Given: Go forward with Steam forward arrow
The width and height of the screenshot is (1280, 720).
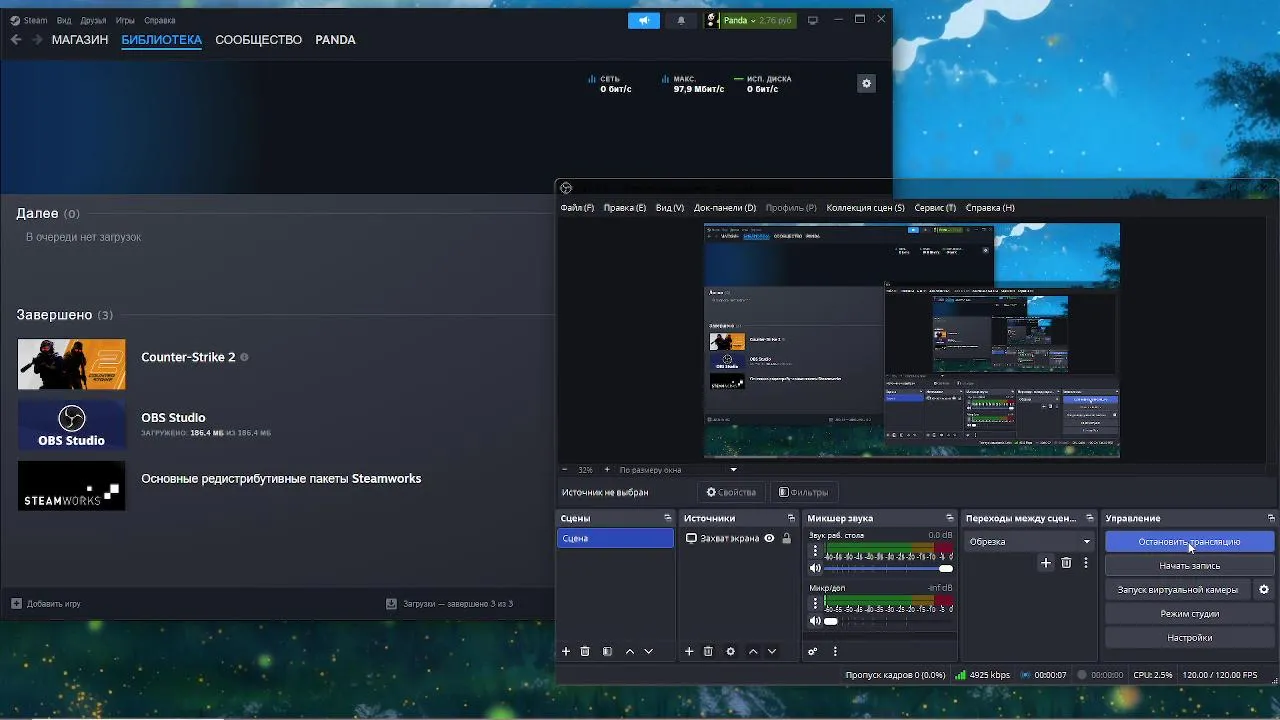Looking at the screenshot, I should point(37,40).
